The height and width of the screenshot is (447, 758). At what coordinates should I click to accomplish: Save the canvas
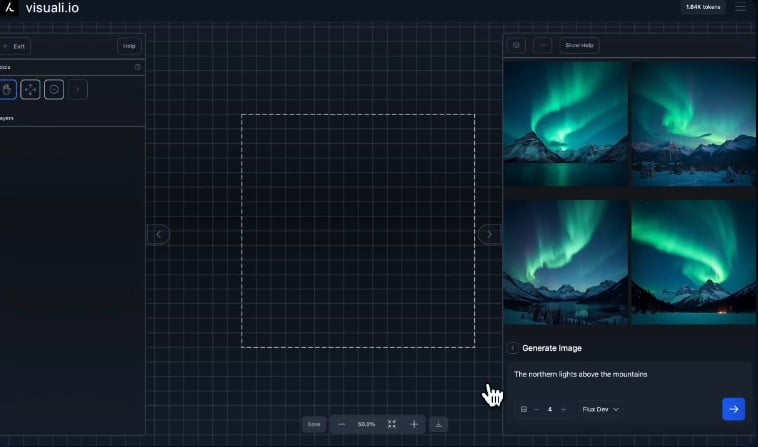pos(314,424)
